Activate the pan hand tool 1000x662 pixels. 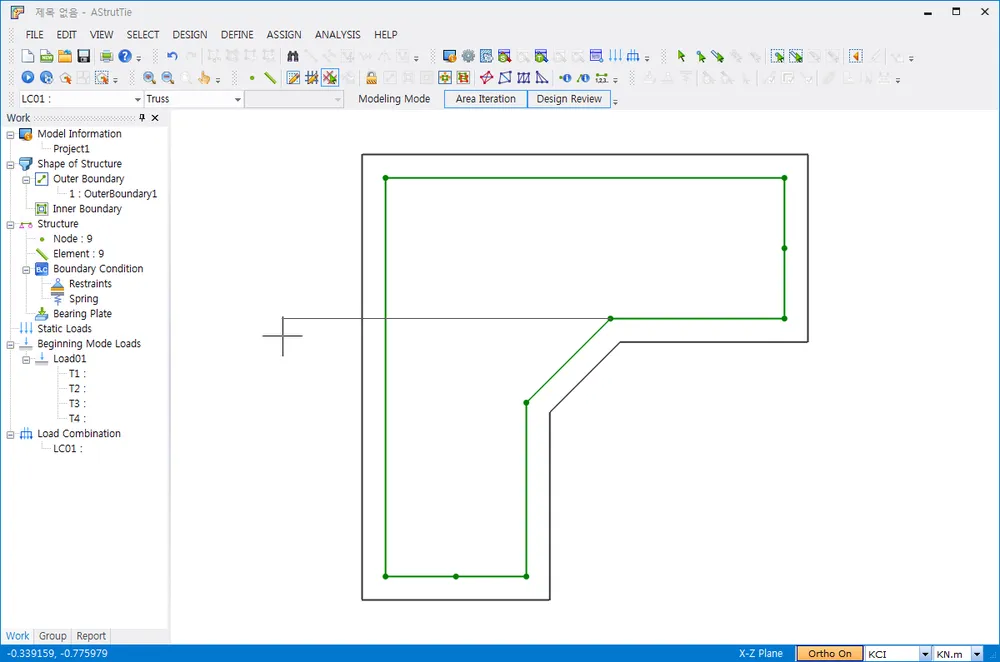click(204, 78)
